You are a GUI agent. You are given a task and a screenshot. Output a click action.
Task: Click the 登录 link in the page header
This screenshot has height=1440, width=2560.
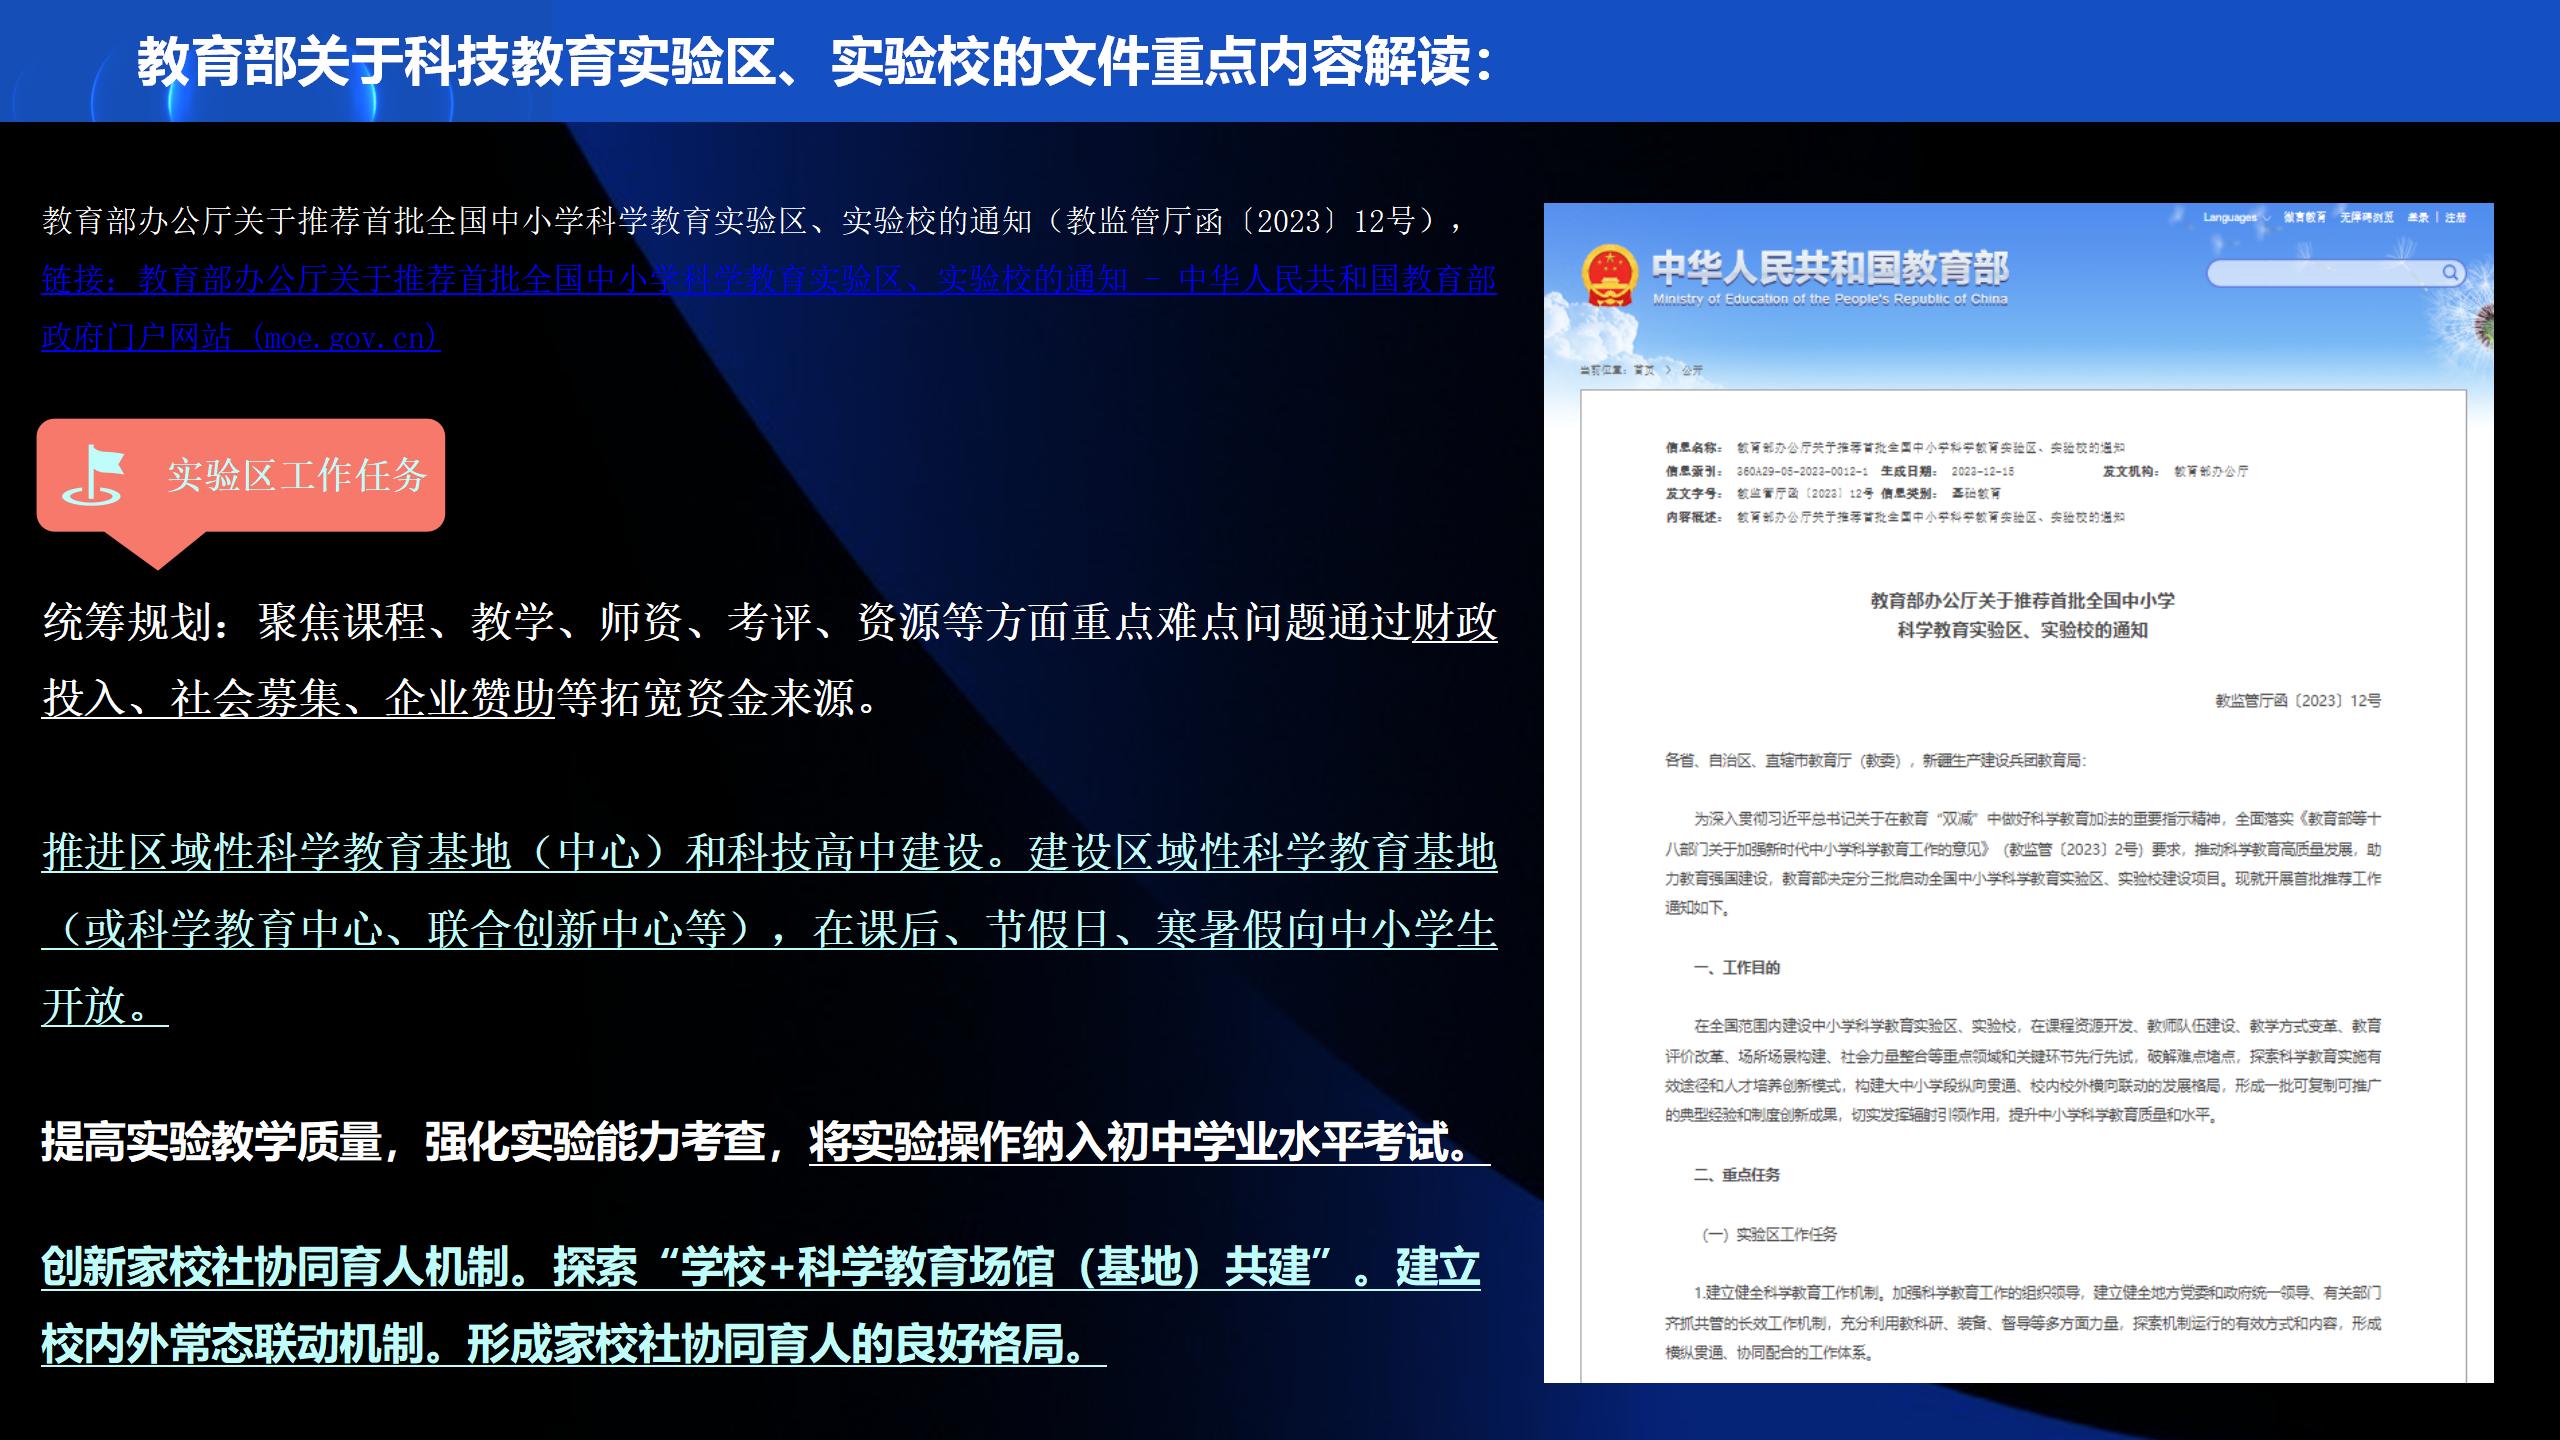[x=2417, y=217]
